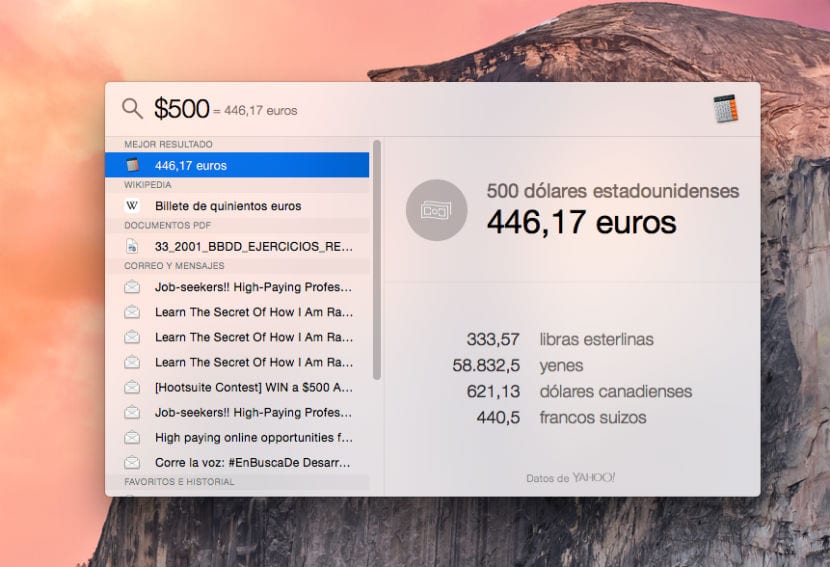
Task: Click the large Calculator icon in search bar
Action: [x=726, y=109]
